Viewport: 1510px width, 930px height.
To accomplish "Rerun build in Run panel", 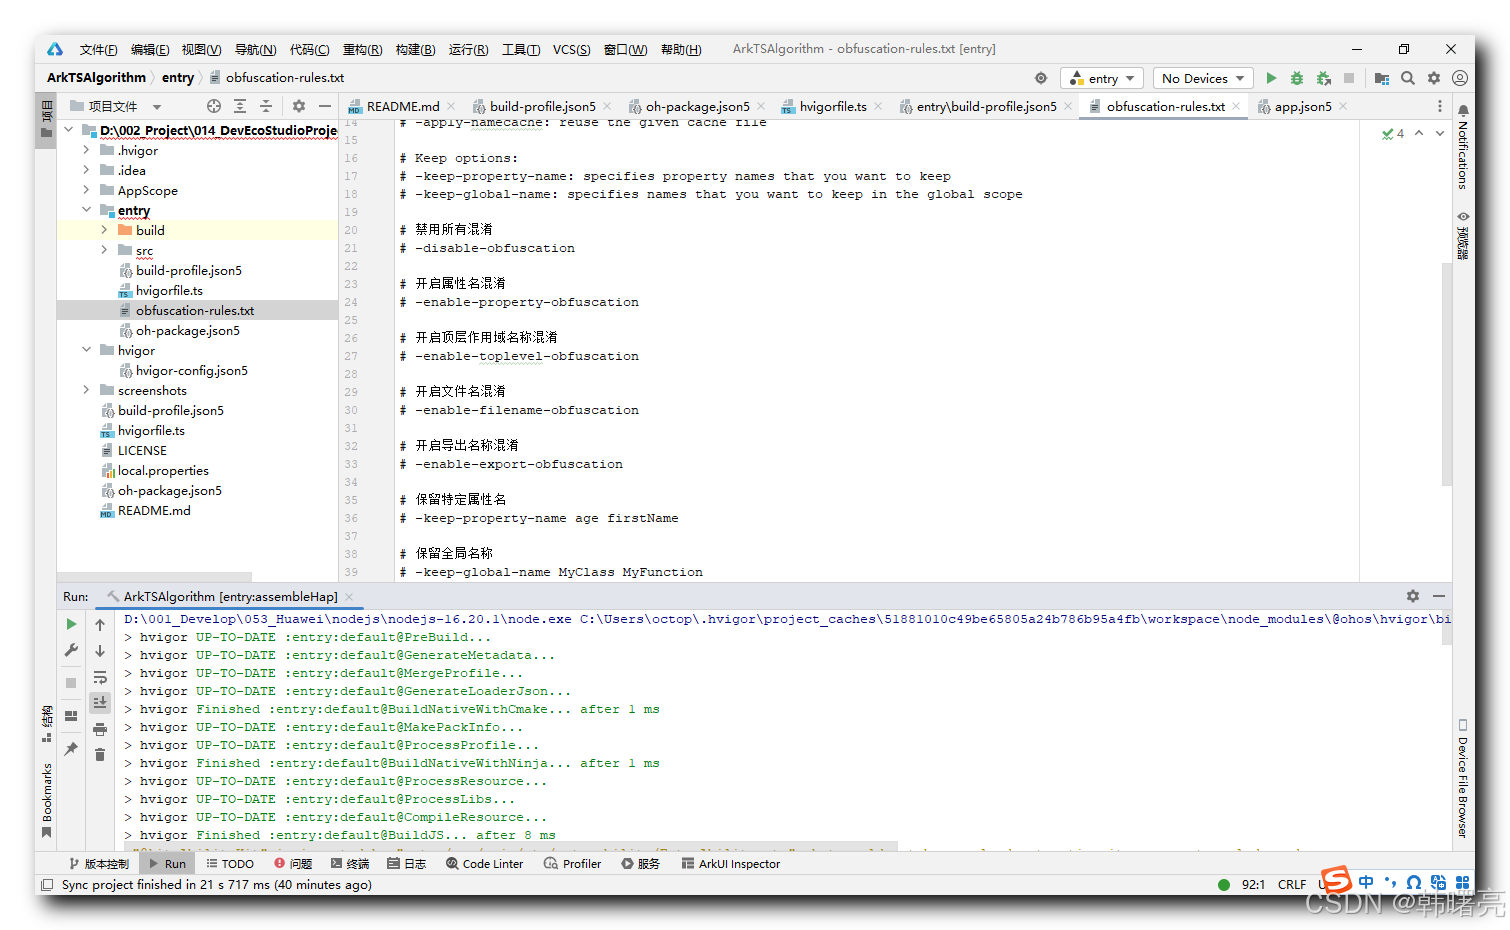I will click(x=71, y=624).
